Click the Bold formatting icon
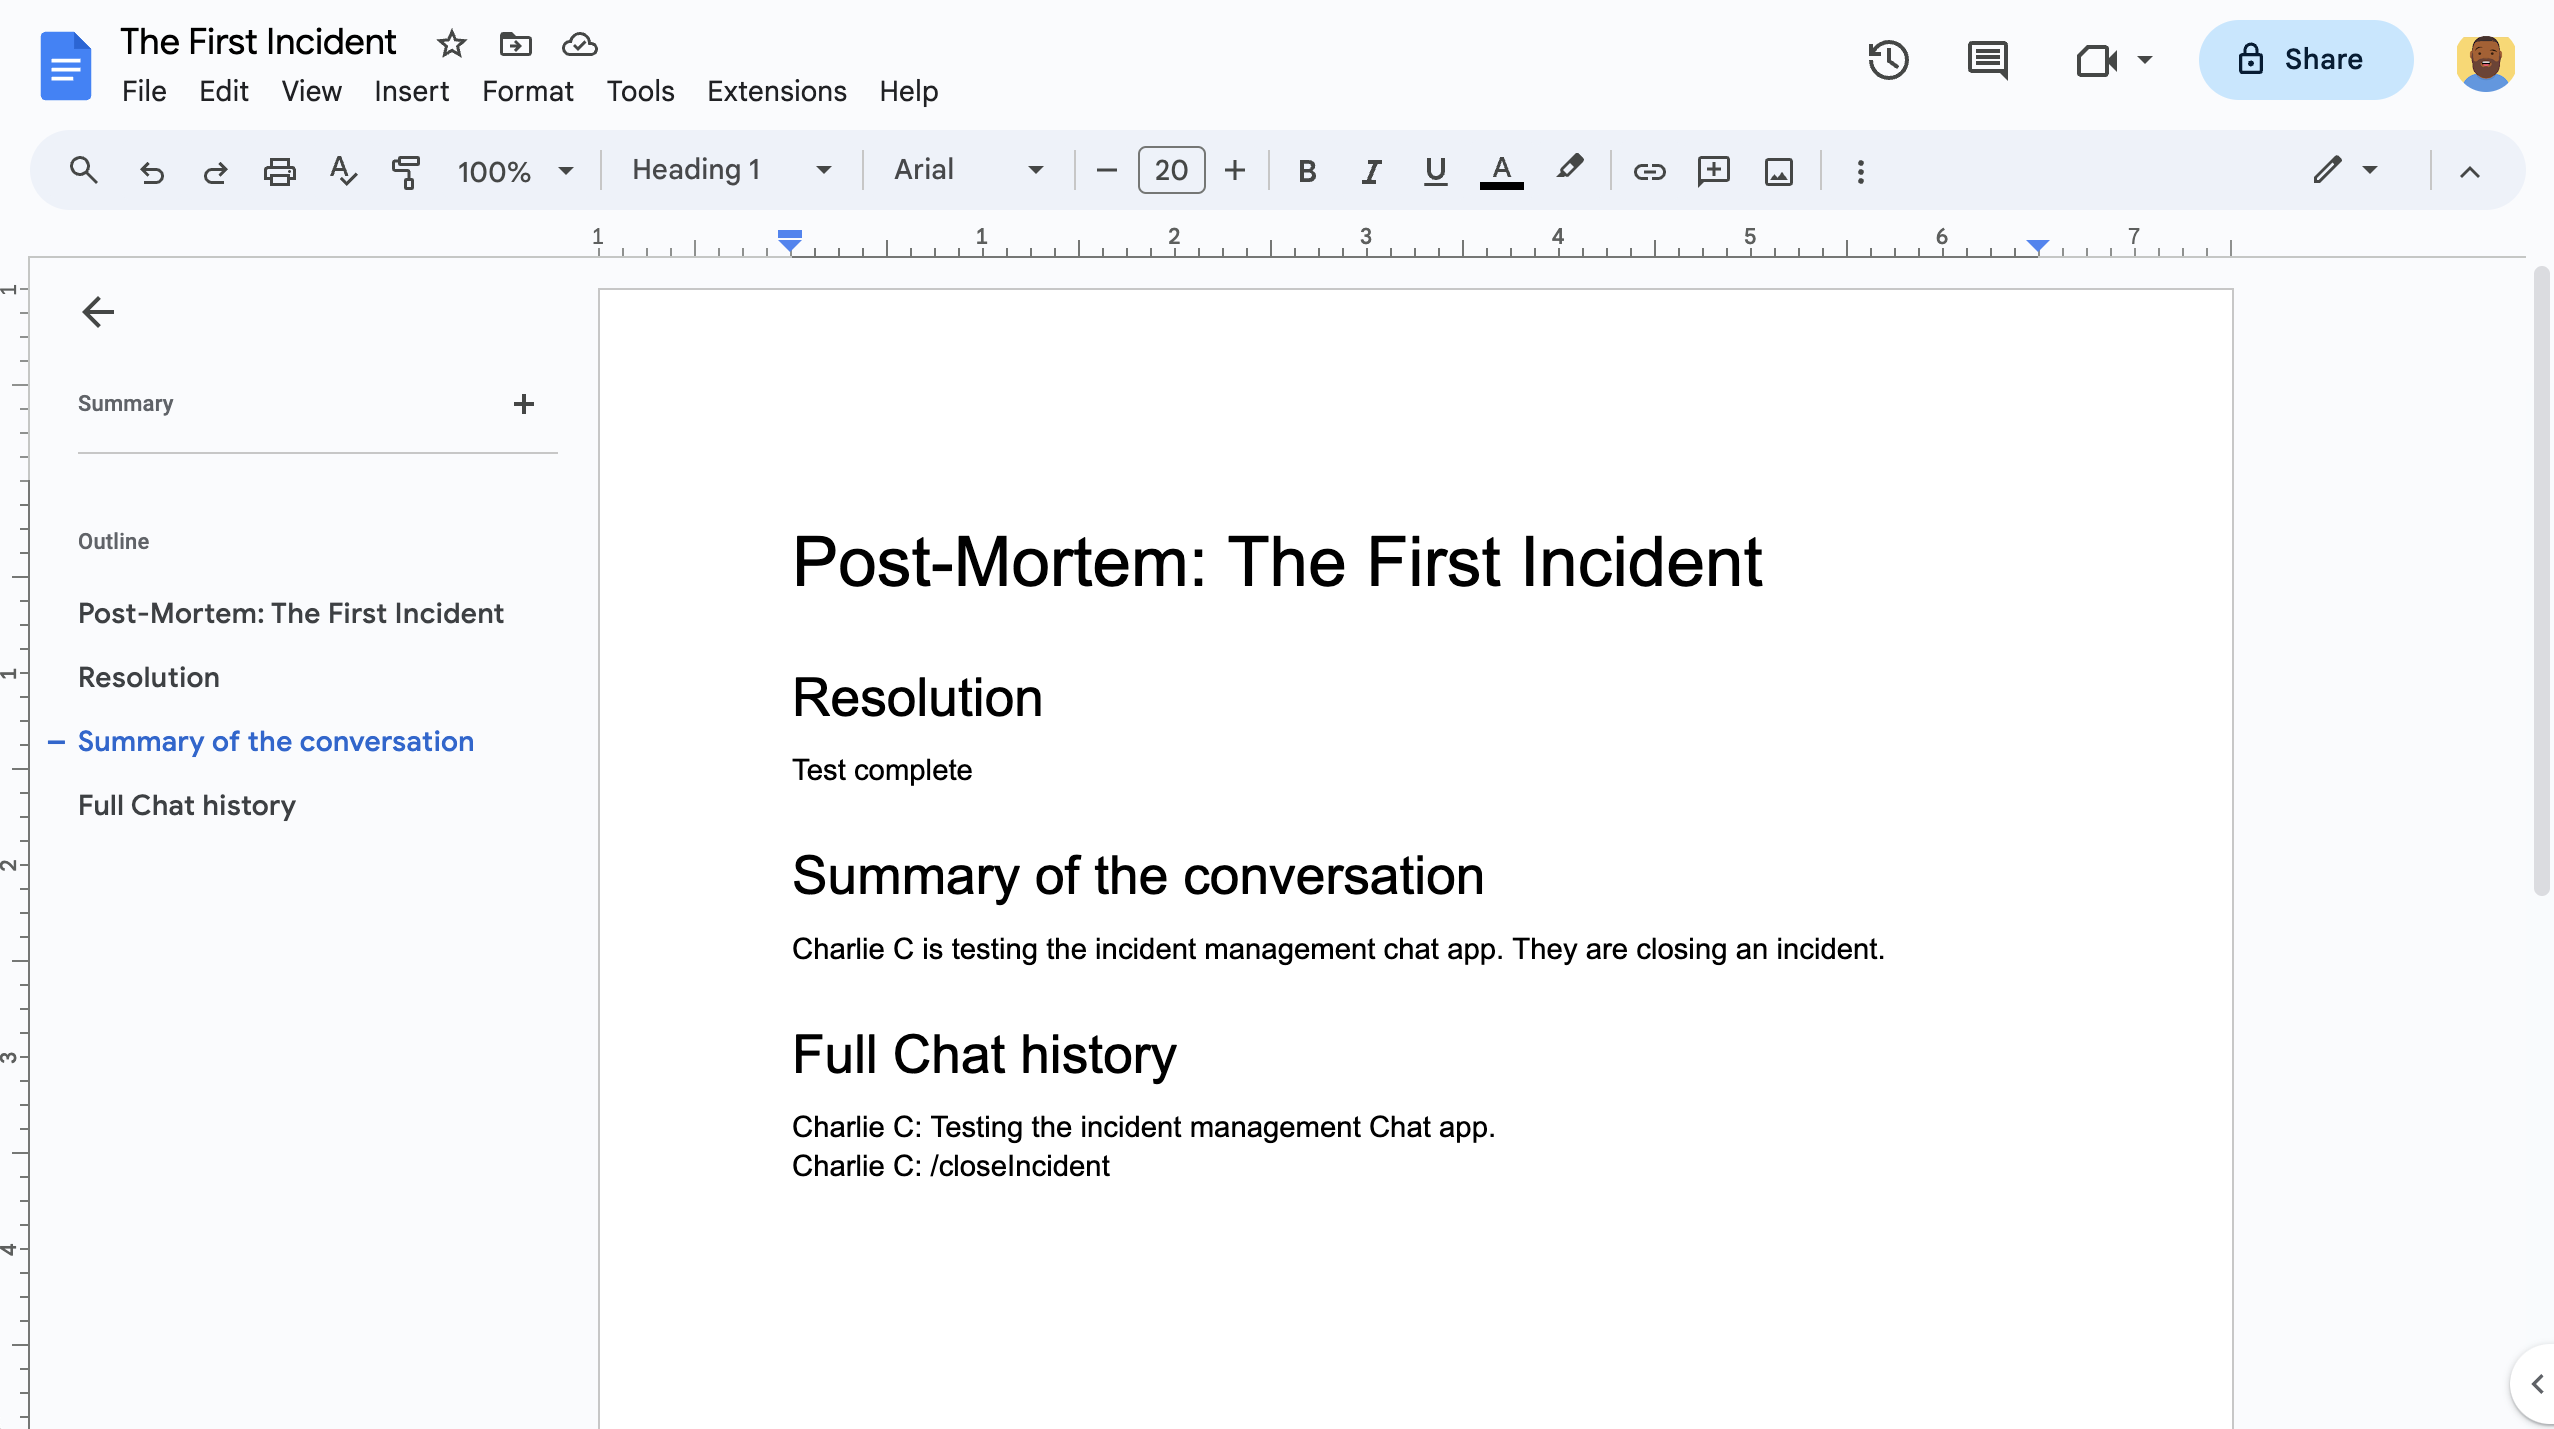 click(1305, 170)
